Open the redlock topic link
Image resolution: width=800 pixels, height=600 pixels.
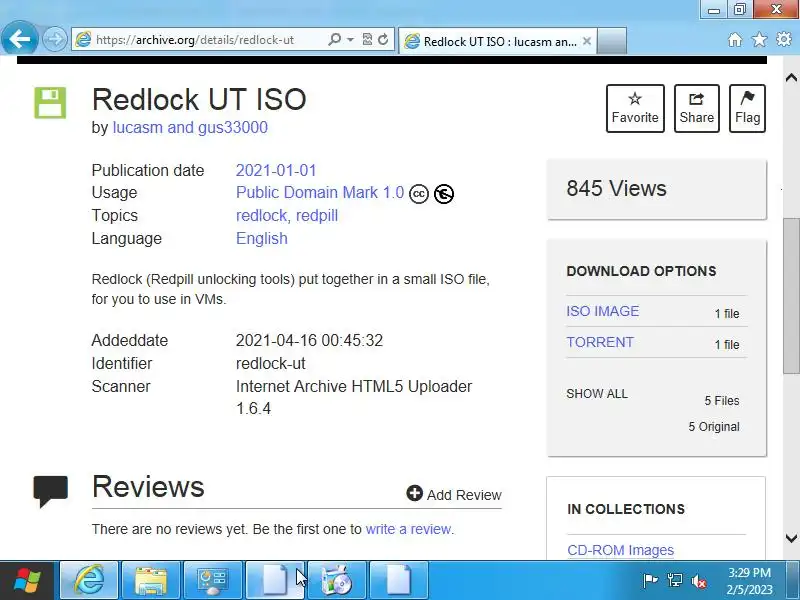[261, 215]
